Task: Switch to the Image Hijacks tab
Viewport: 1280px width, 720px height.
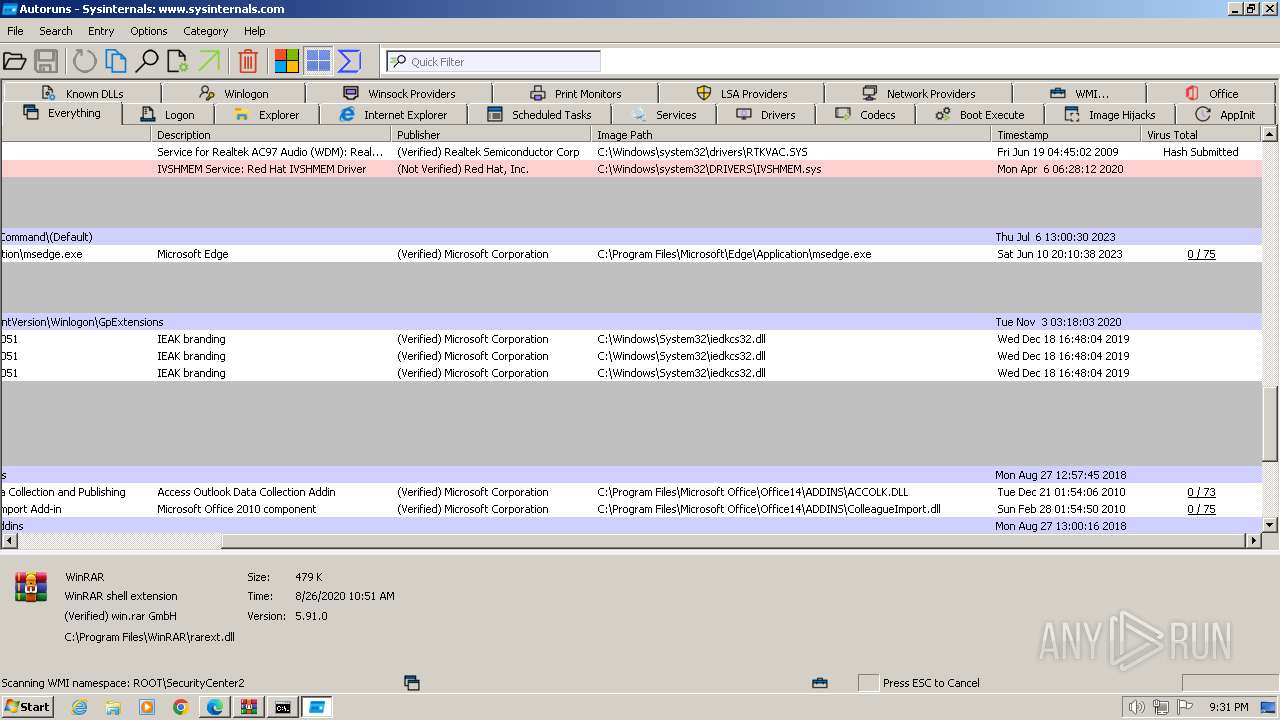Action: [1109, 115]
